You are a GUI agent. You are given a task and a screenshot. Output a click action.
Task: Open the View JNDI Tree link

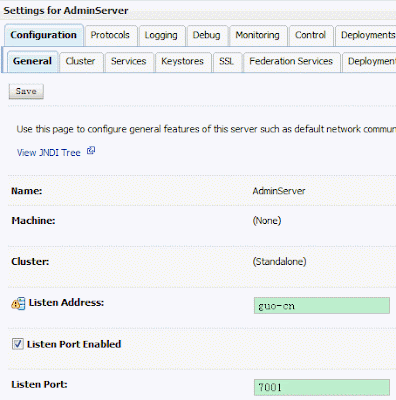click(49, 153)
